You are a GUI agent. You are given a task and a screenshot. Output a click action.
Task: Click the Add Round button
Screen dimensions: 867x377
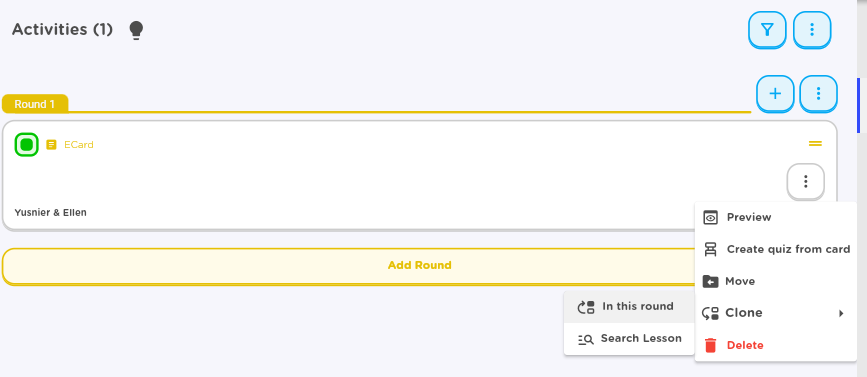coord(419,265)
